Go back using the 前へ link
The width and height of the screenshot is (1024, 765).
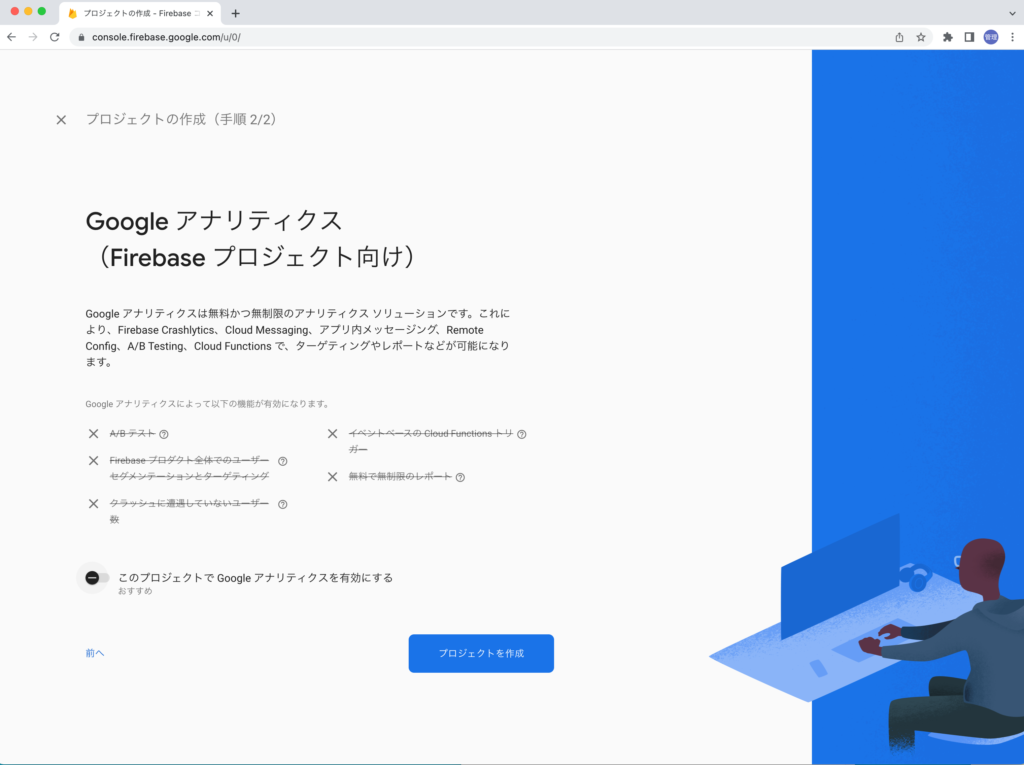click(94, 652)
